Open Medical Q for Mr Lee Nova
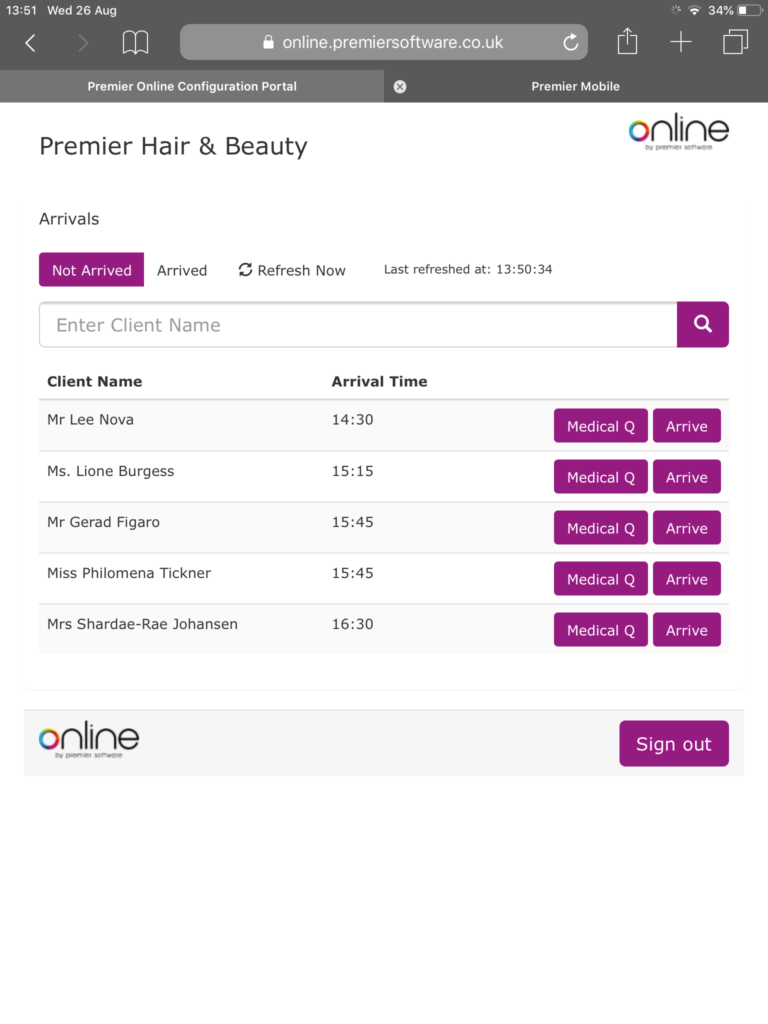The height and width of the screenshot is (1024, 768). click(601, 426)
